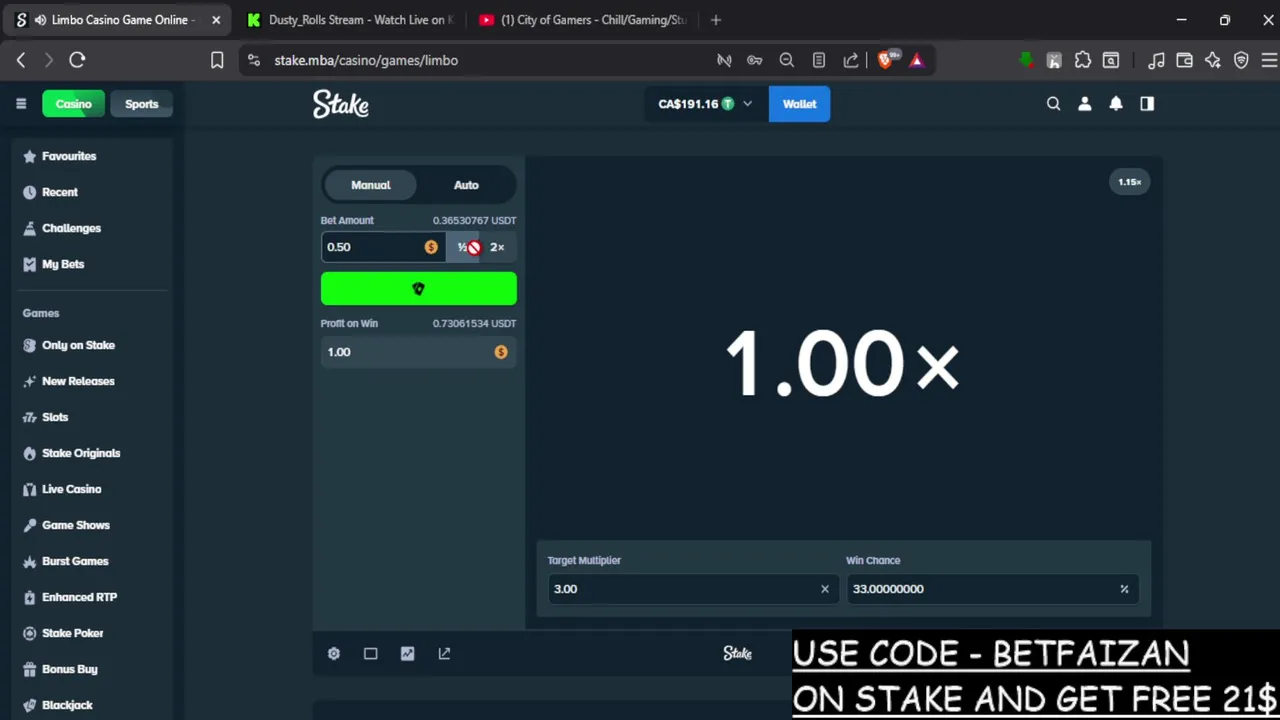The height and width of the screenshot is (720, 1280).
Task: Open Stake search with the magnifier icon
Action: pyautogui.click(x=1053, y=104)
